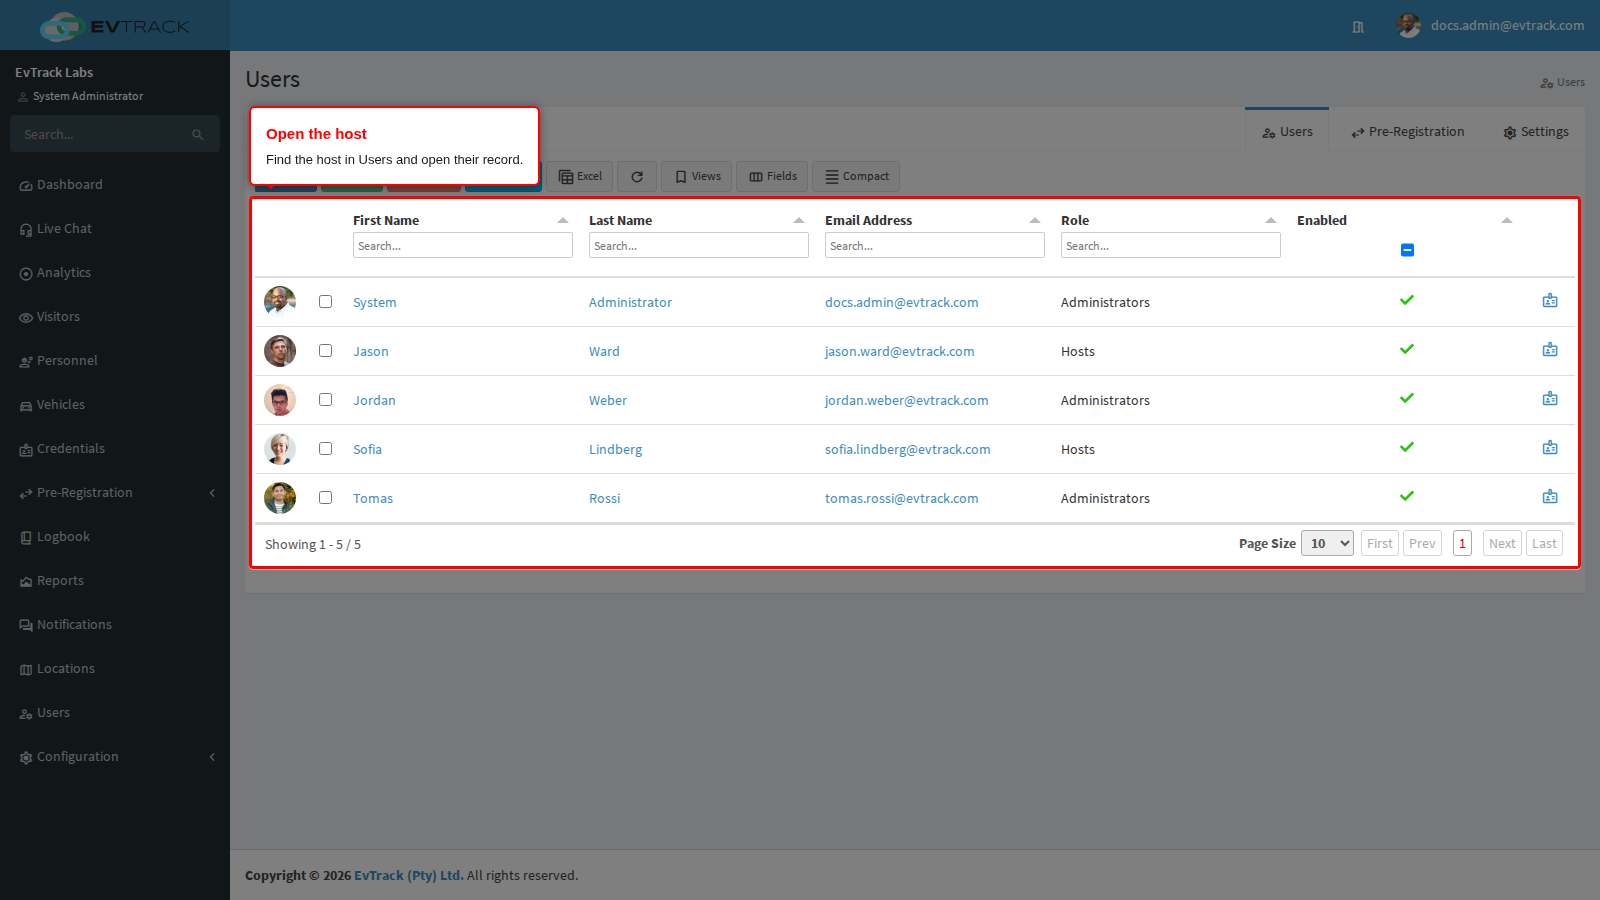
Task: Sort by Role column arrow
Action: [1271, 220]
